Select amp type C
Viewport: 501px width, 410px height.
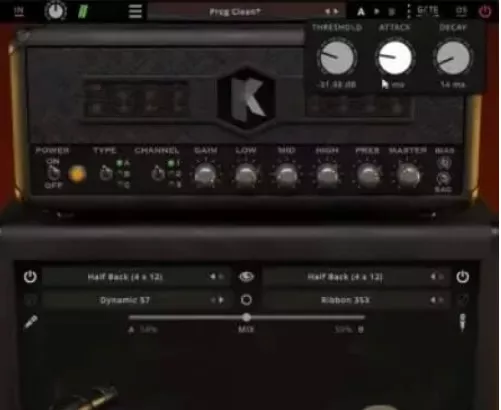pyautogui.click(x=123, y=184)
